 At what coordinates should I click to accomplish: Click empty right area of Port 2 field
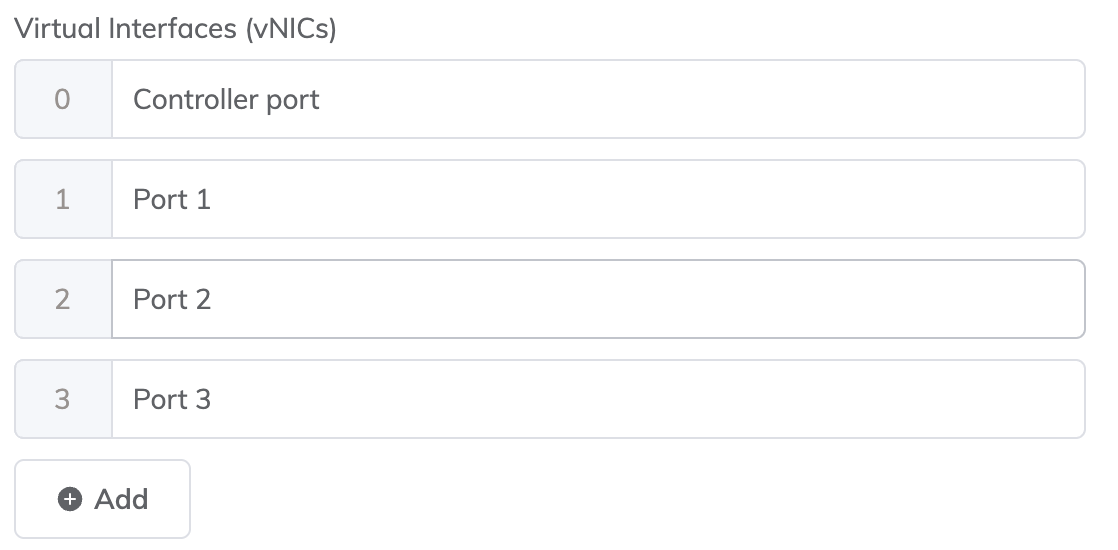click(850, 299)
